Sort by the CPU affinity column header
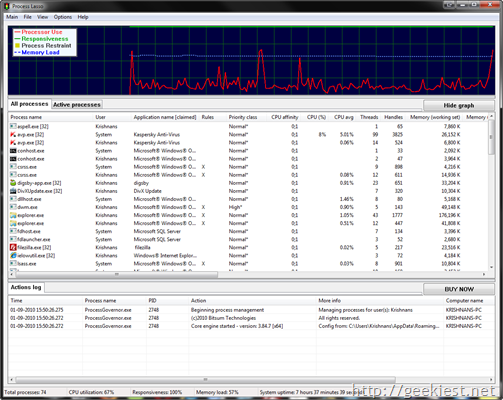Image resolution: width=503 pixels, height=400 pixels. tap(285, 117)
